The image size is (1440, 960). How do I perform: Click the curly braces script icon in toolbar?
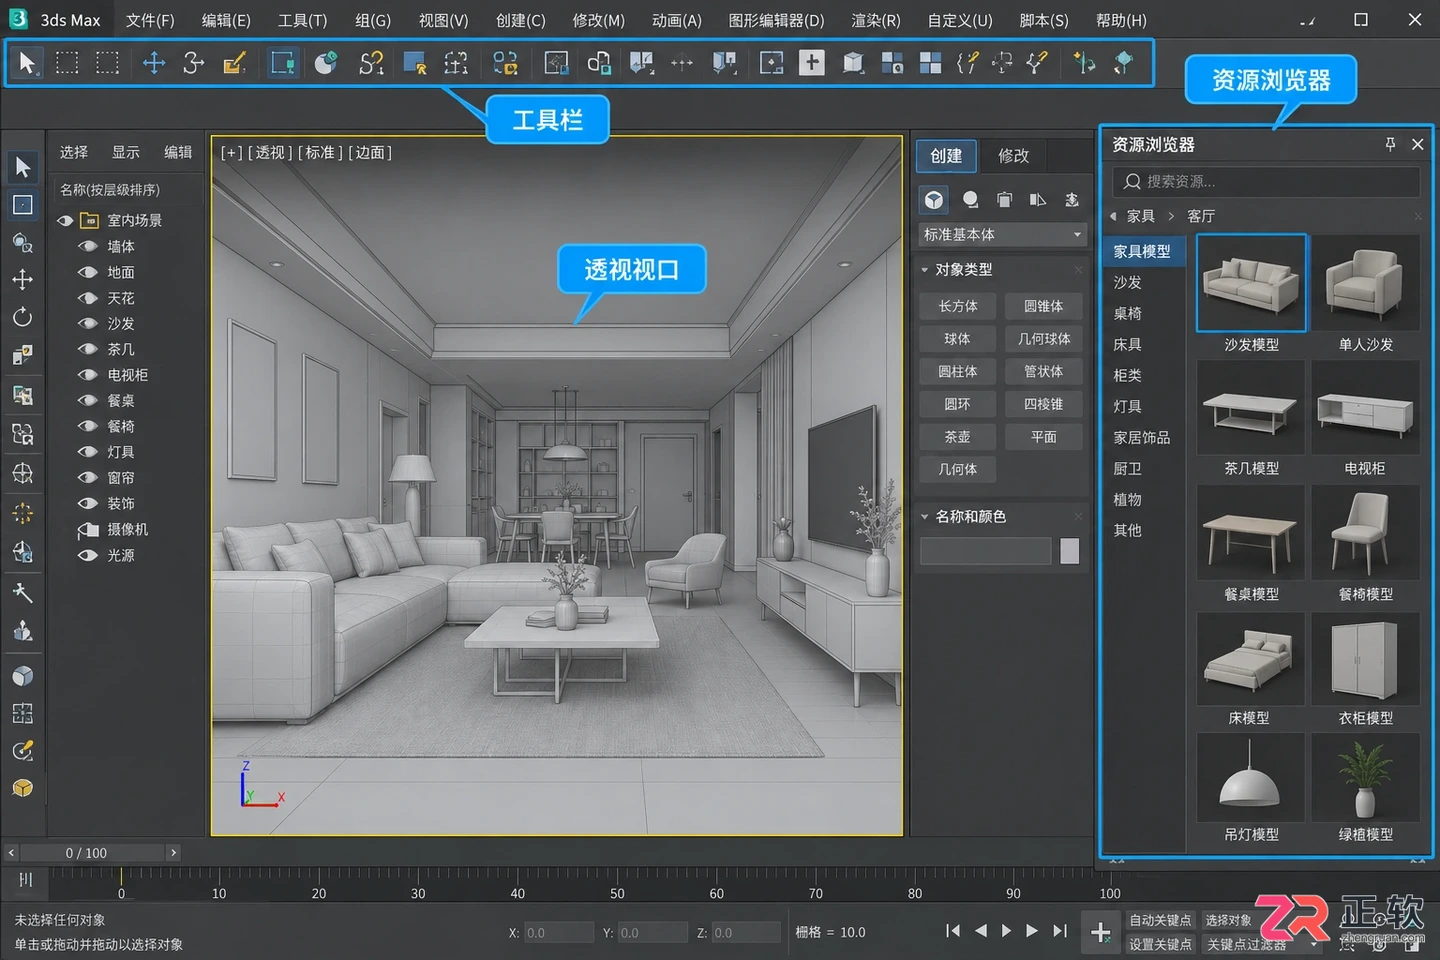coord(966,63)
